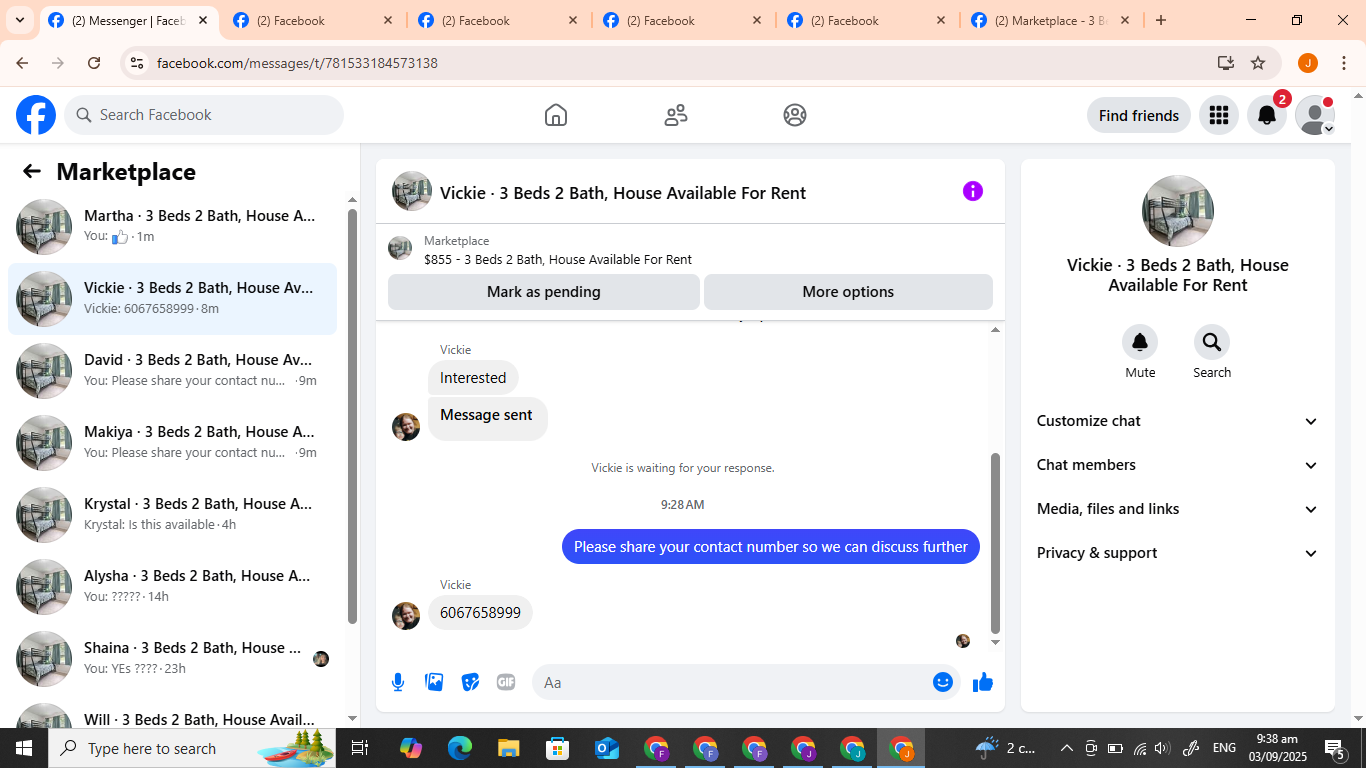This screenshot has height=768, width=1366.
Task: Open Outlook from taskbar
Action: (x=607, y=748)
